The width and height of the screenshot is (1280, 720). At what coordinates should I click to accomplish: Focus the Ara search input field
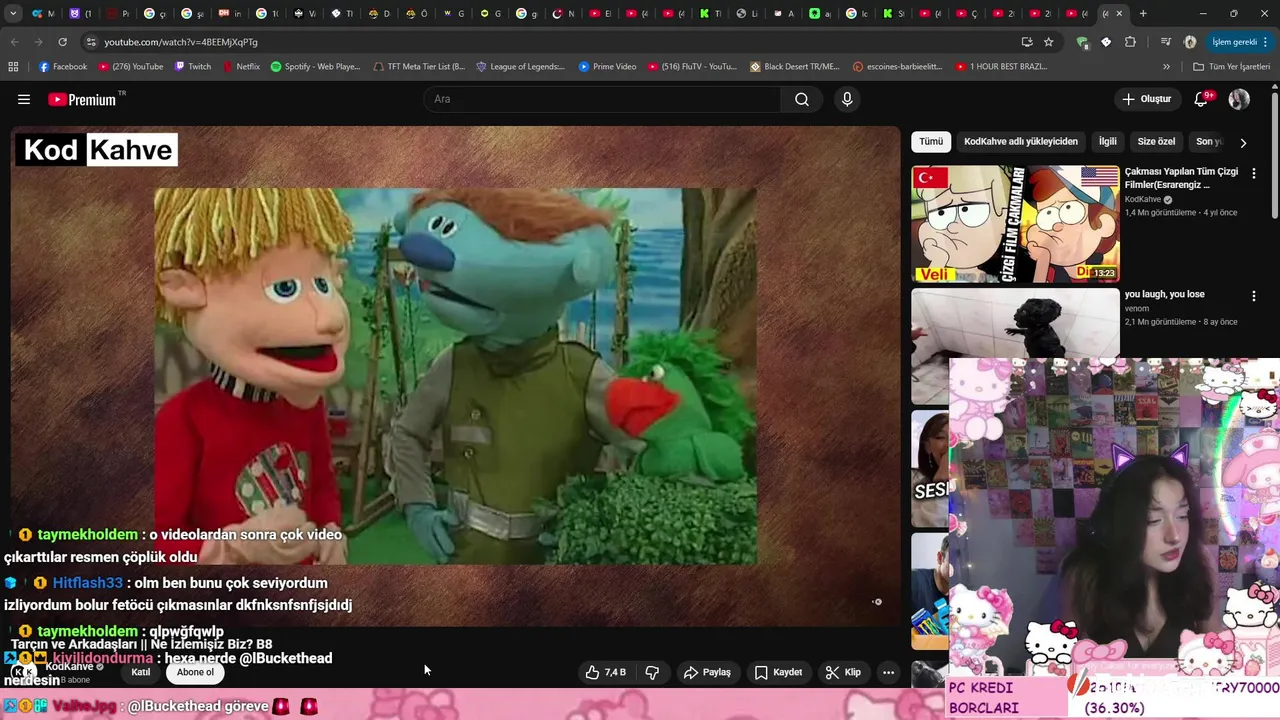click(602, 99)
